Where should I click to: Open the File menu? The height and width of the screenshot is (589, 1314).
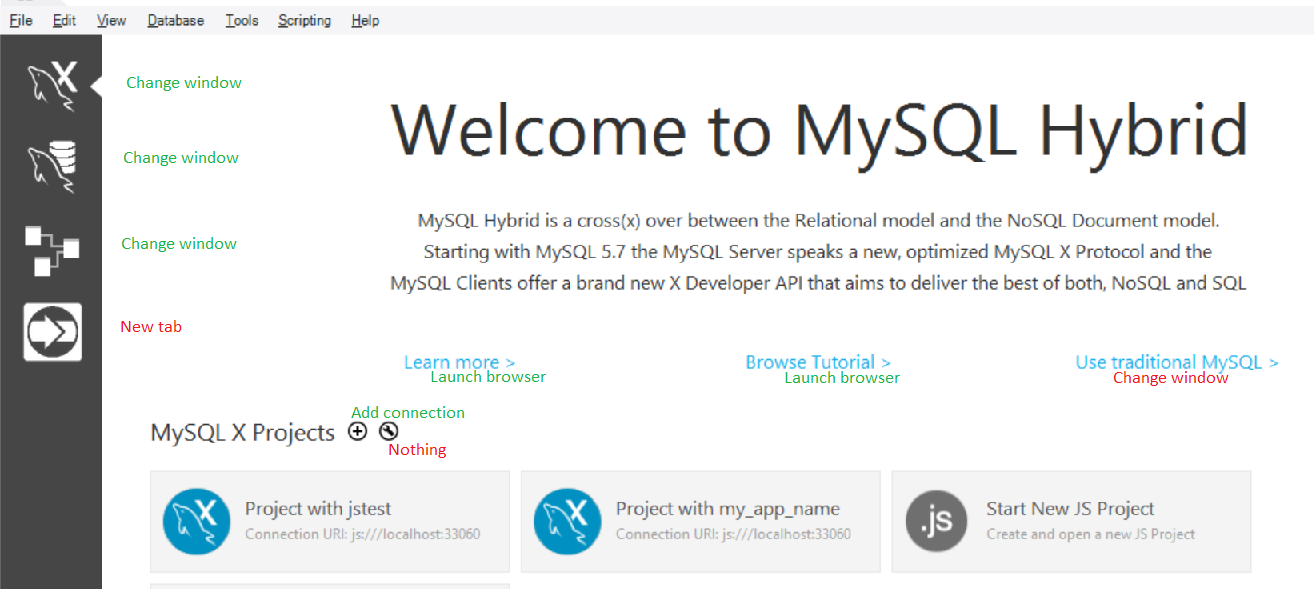pyautogui.click(x=21, y=20)
